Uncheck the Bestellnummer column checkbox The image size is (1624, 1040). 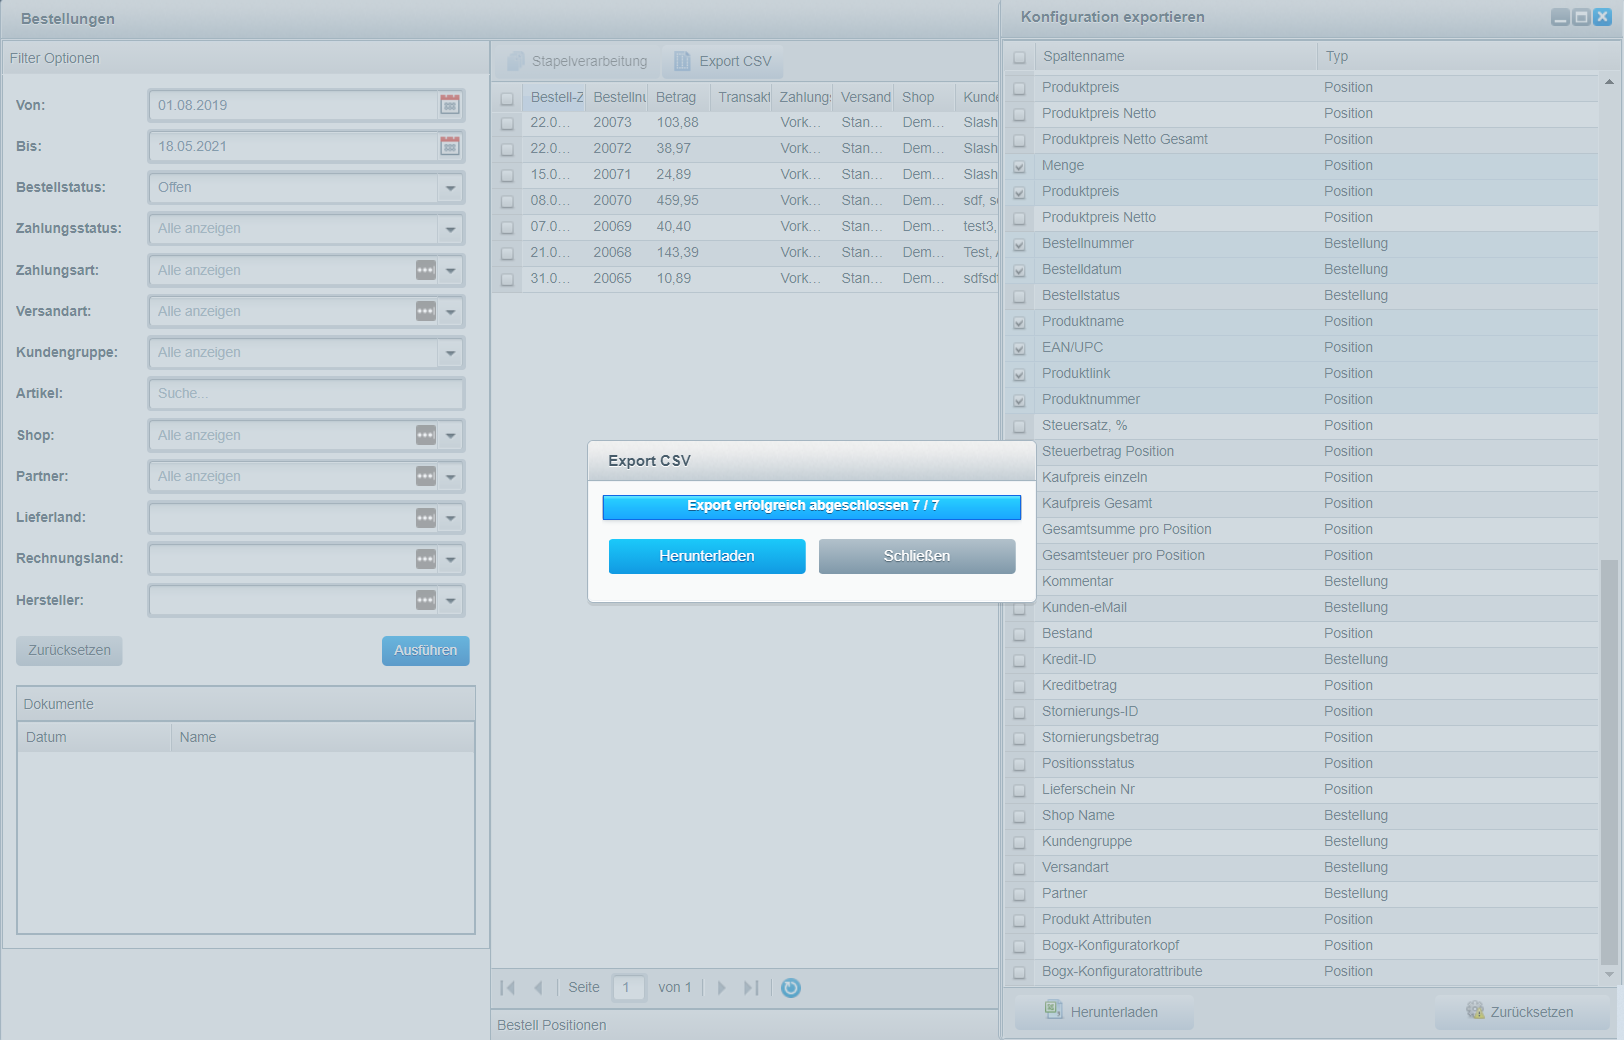(x=1019, y=244)
